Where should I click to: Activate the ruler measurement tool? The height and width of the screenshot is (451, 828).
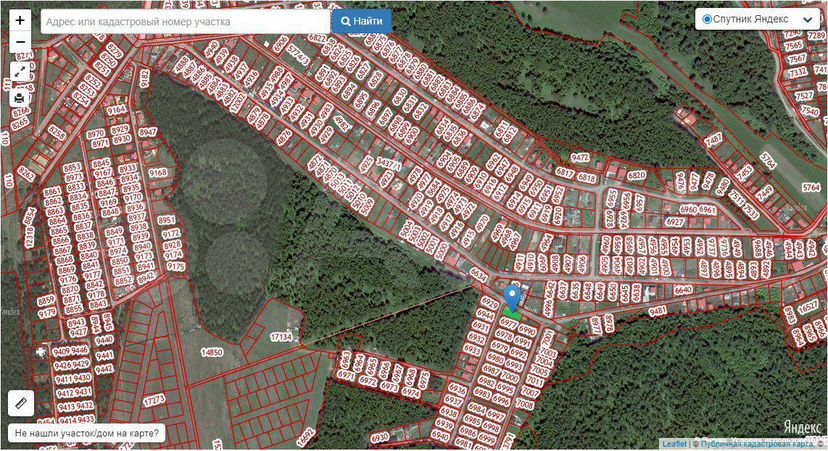(x=20, y=402)
